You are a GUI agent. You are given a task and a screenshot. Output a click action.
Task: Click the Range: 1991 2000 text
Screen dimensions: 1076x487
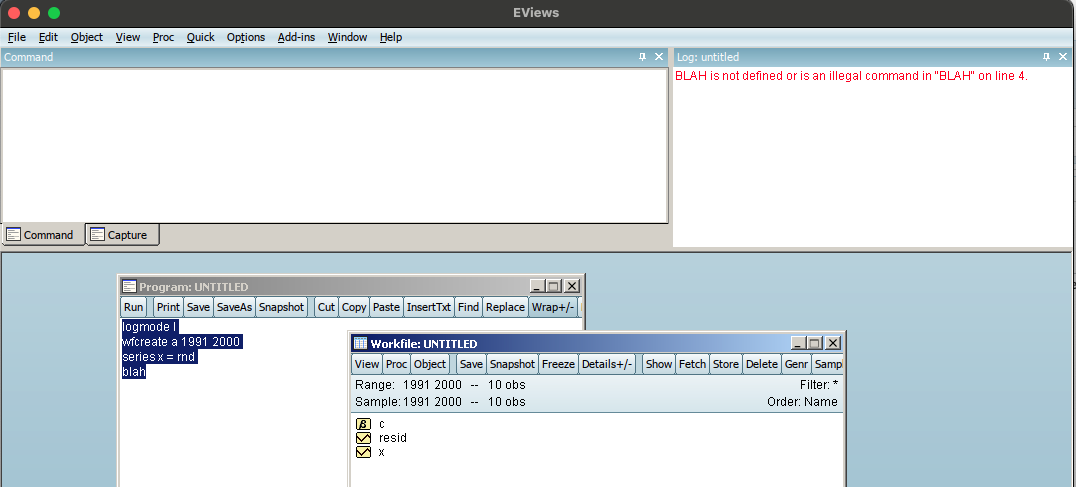pyautogui.click(x=408, y=385)
